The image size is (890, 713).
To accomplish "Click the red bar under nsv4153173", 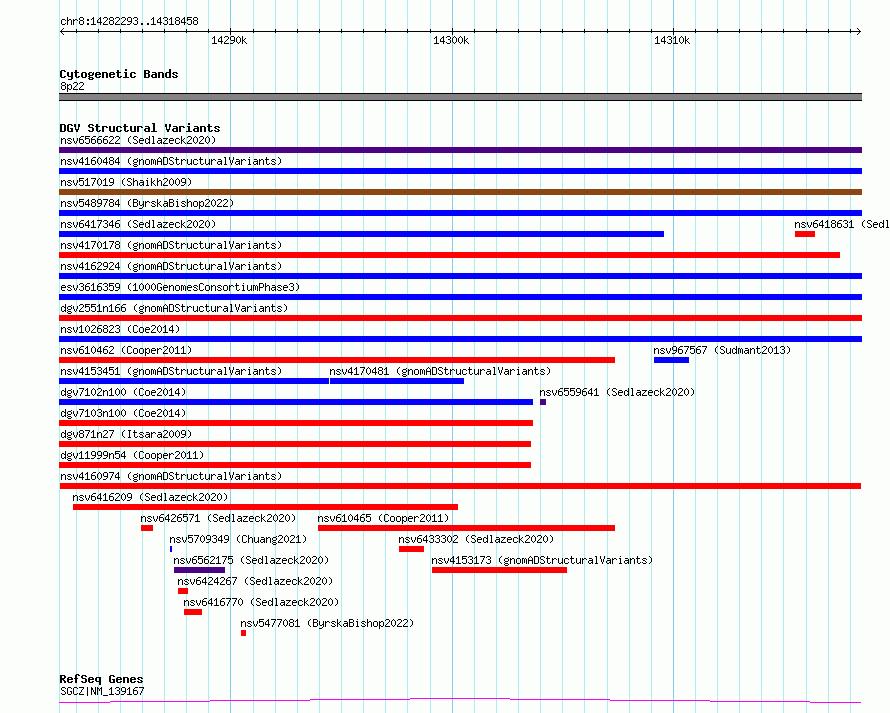I will tap(499, 570).
